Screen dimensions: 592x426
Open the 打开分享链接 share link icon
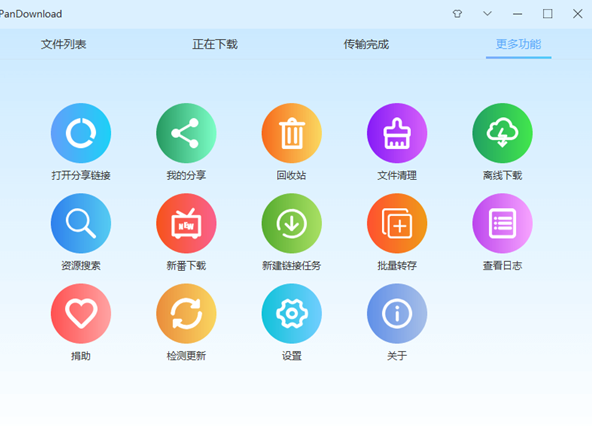coord(81,133)
